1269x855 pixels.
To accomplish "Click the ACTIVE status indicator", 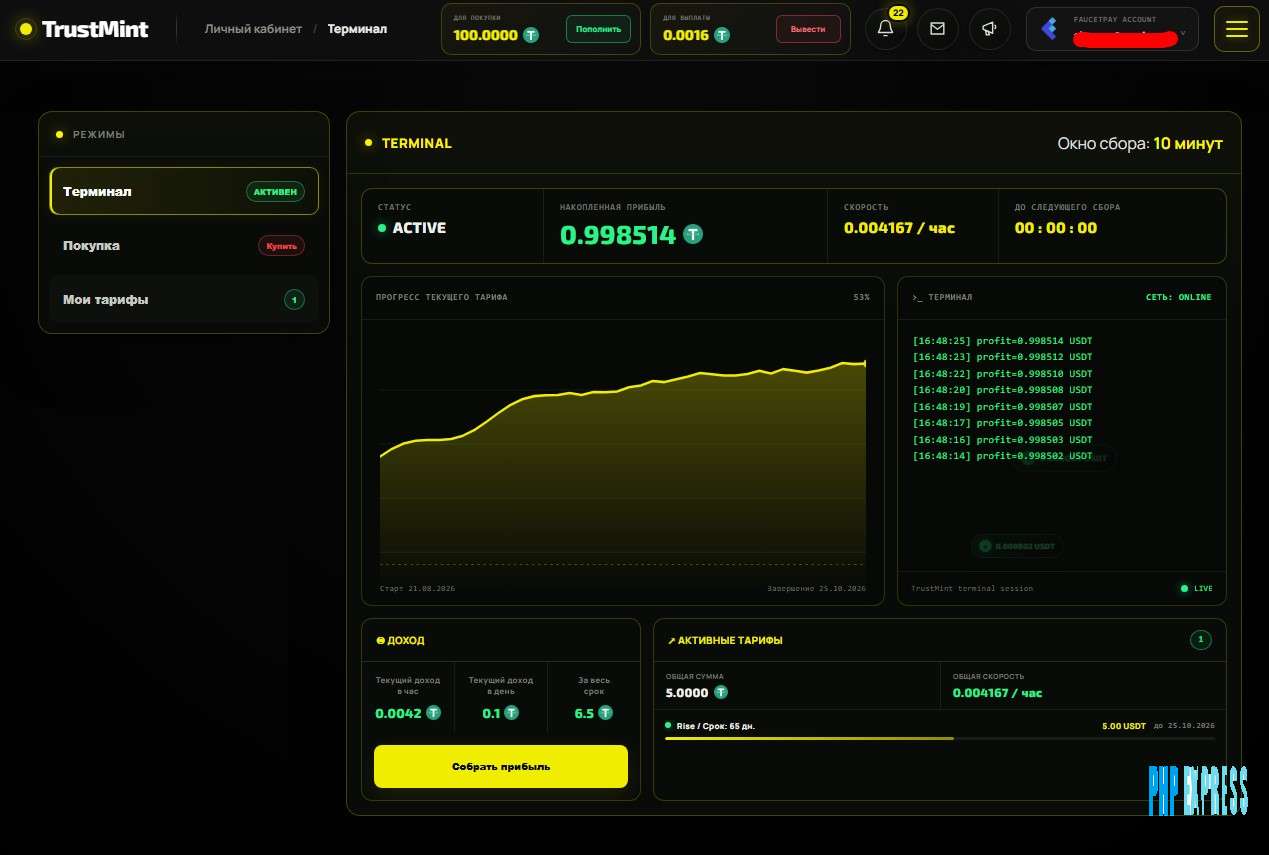I will (x=412, y=228).
